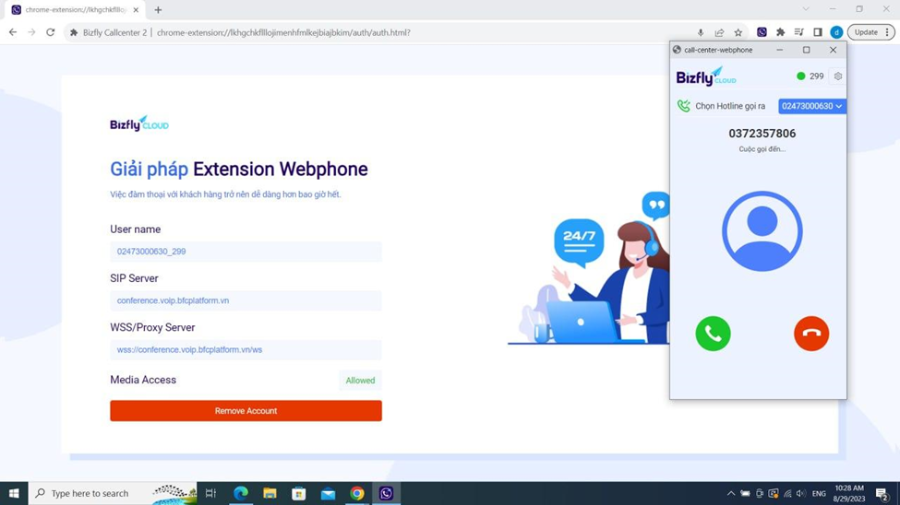Click the Bizfly Cloud logo on page

pos(139,123)
